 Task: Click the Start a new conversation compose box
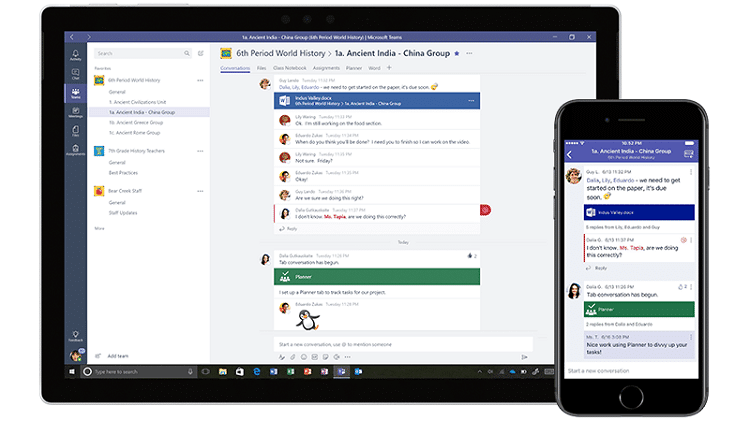[x=403, y=344]
